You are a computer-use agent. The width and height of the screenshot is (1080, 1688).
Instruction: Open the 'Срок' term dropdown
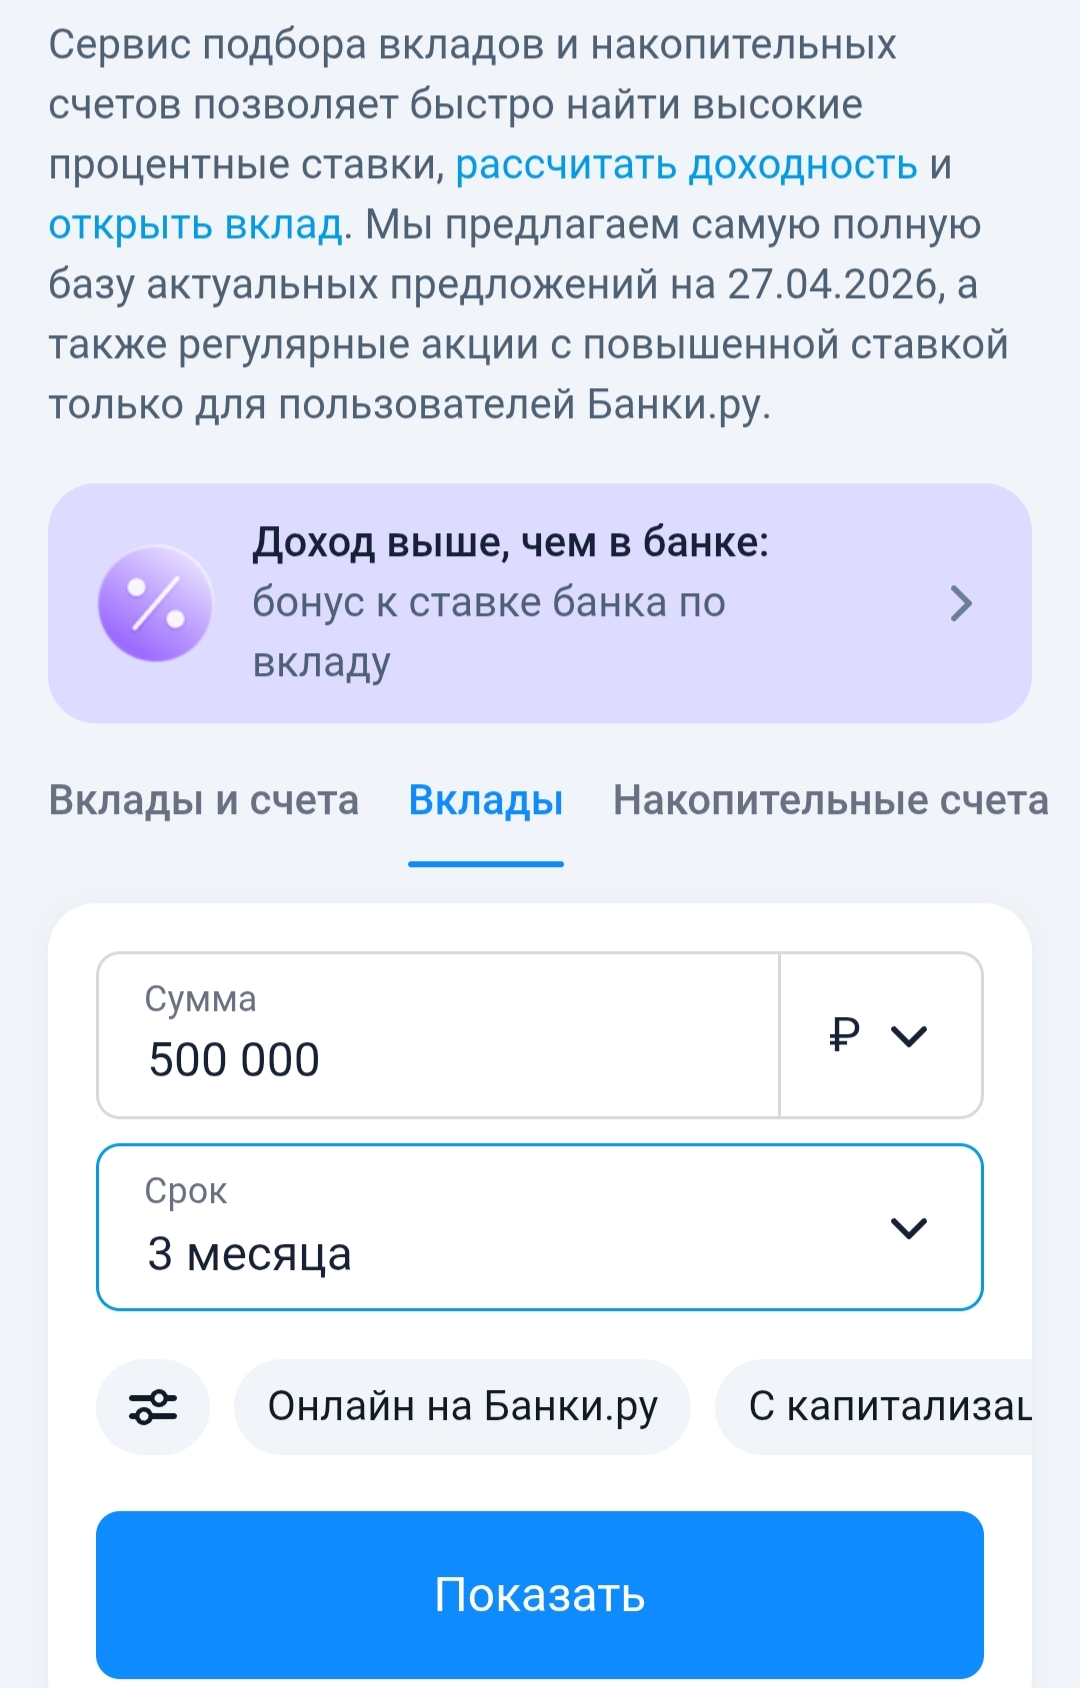click(540, 1227)
